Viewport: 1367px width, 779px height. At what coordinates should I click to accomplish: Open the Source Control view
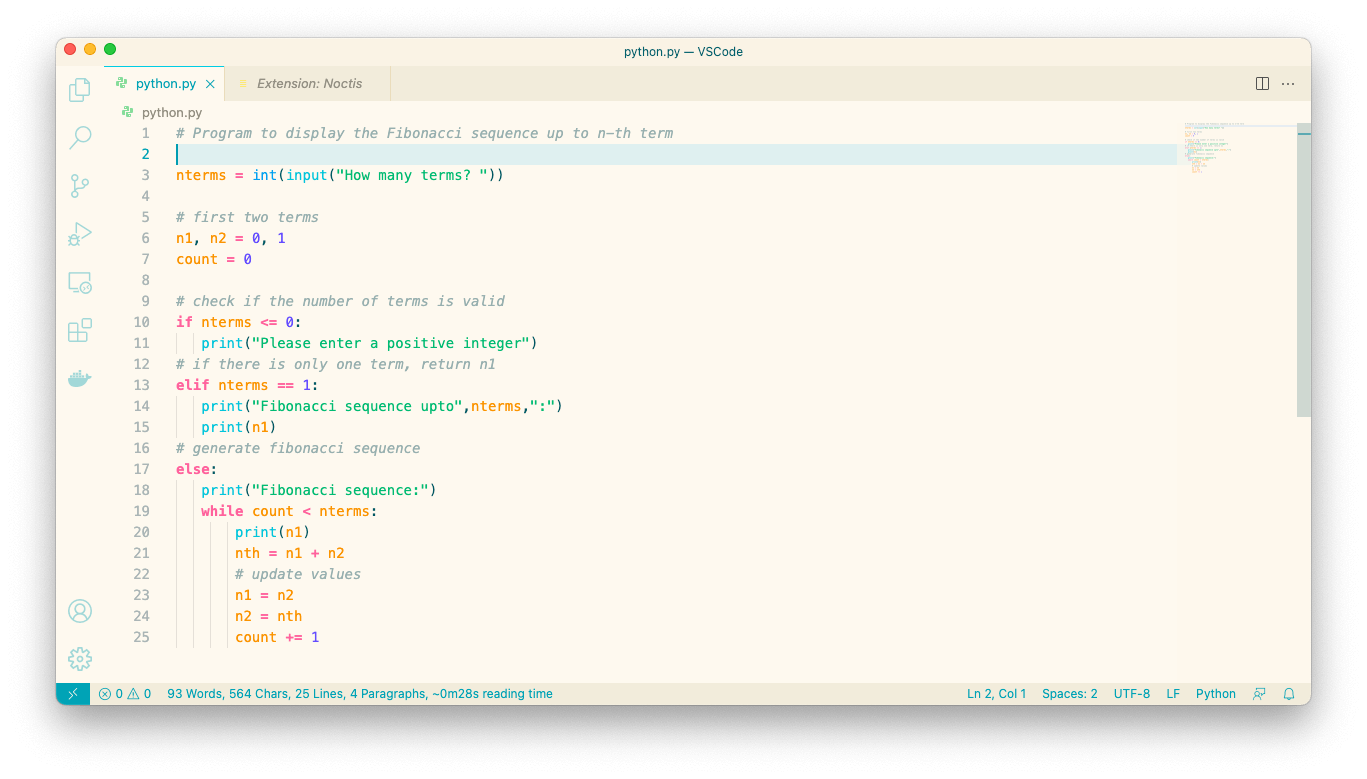[x=80, y=186]
